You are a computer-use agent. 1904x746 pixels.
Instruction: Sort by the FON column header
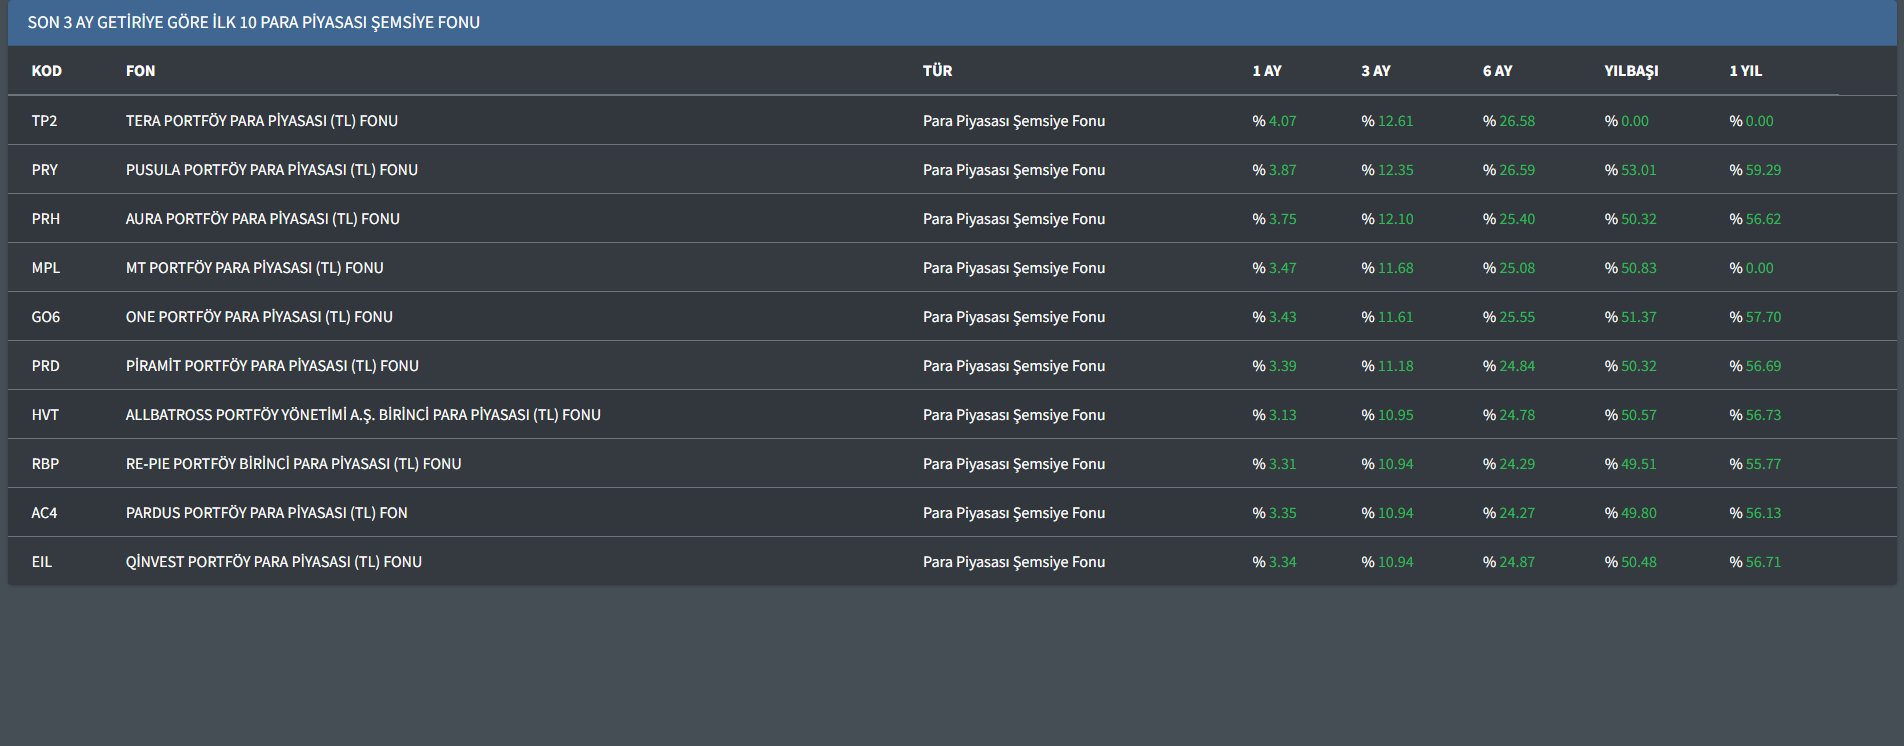tap(140, 71)
